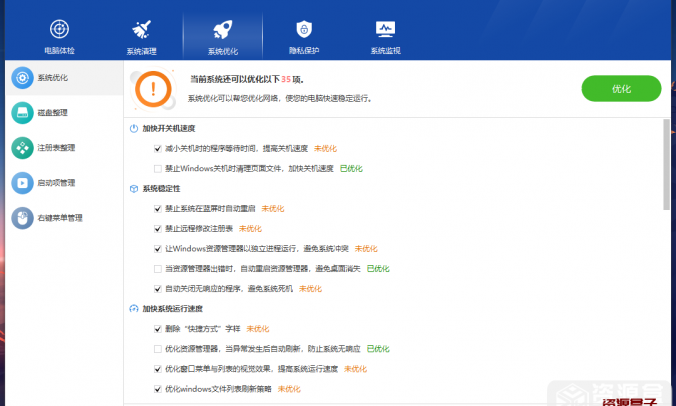Viewport: 676px width, 406px height.
Task: Uncheck 优化windows文件列表刷新策略 checkbox
Action: point(158,389)
